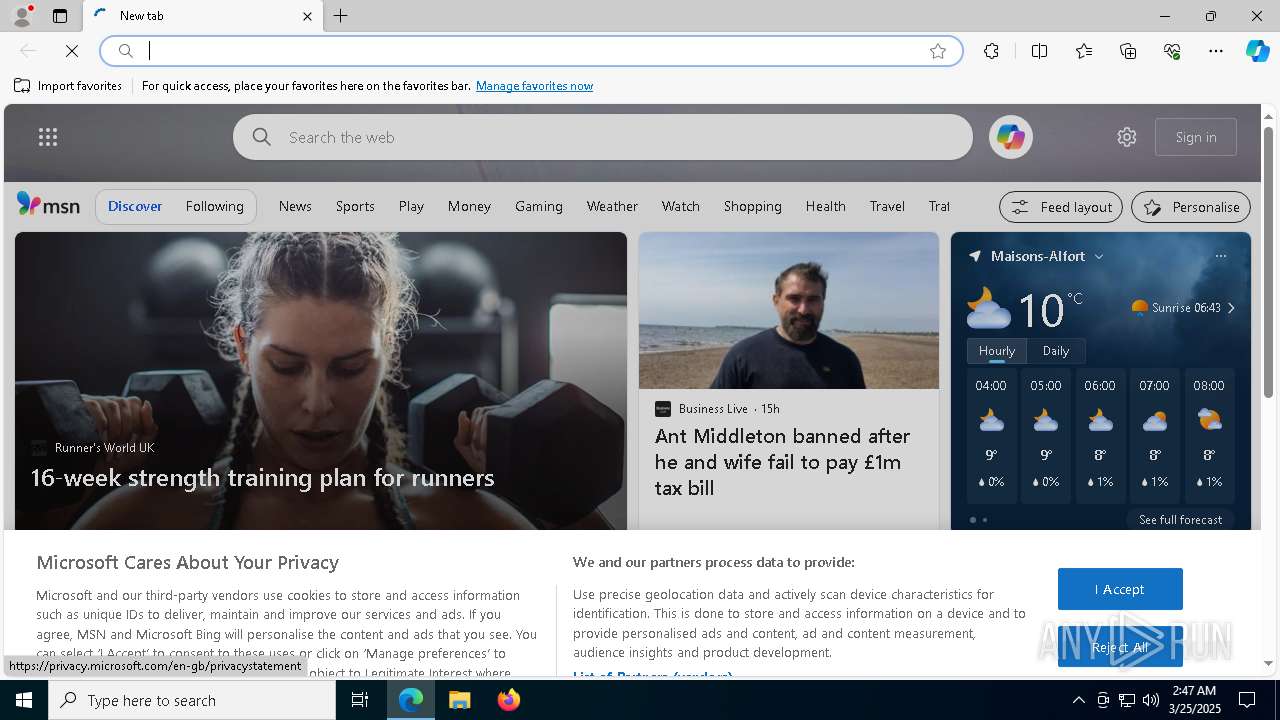Toggle Split screen view
Screen dimensions: 1280x720
(1040, 51)
